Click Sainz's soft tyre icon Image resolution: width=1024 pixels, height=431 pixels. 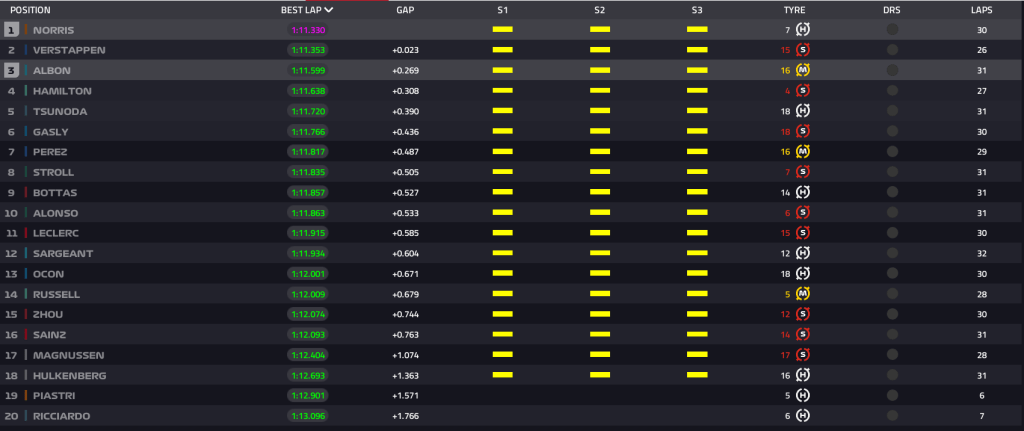(x=803, y=334)
